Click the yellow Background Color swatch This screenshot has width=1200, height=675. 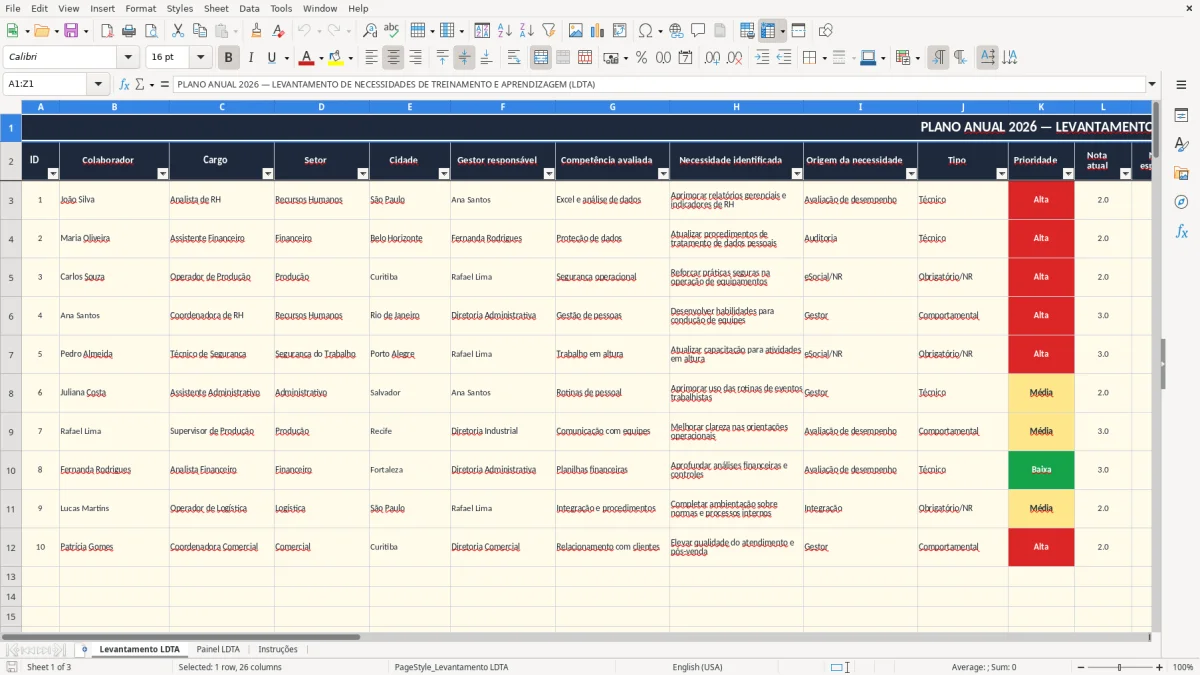tap(335, 58)
